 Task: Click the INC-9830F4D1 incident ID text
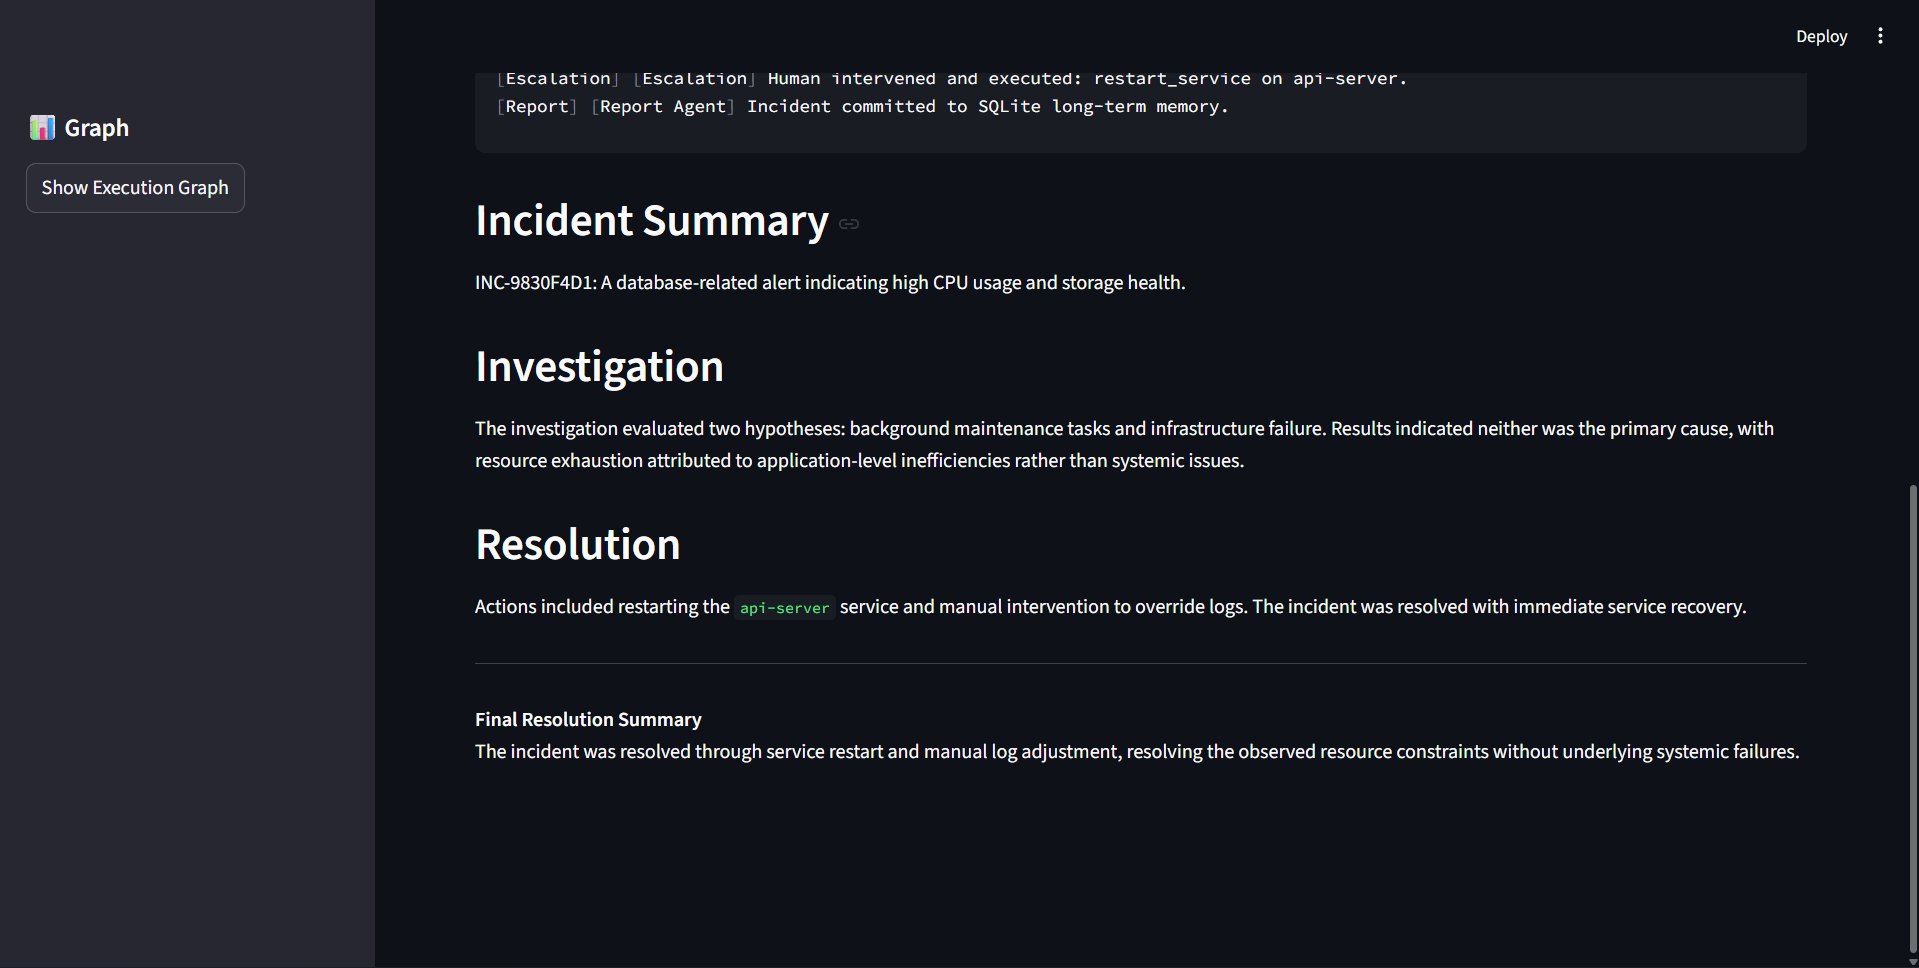point(535,283)
